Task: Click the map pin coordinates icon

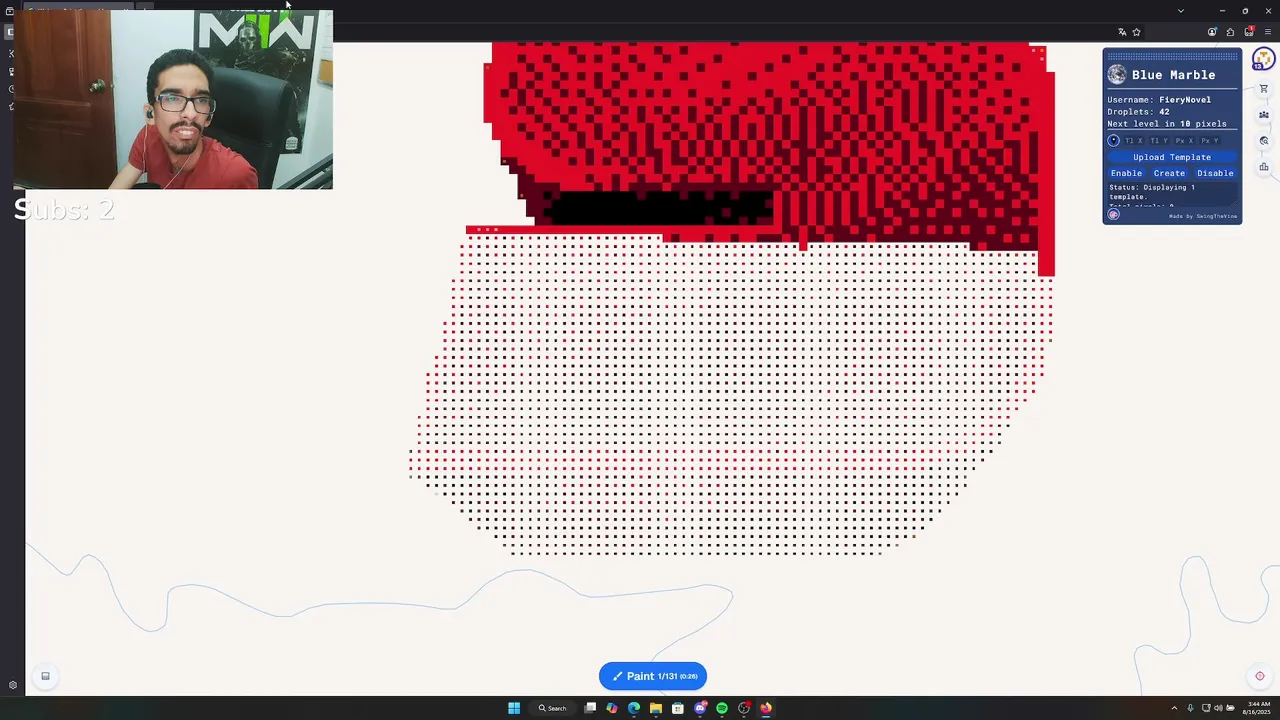Action: [1113, 140]
